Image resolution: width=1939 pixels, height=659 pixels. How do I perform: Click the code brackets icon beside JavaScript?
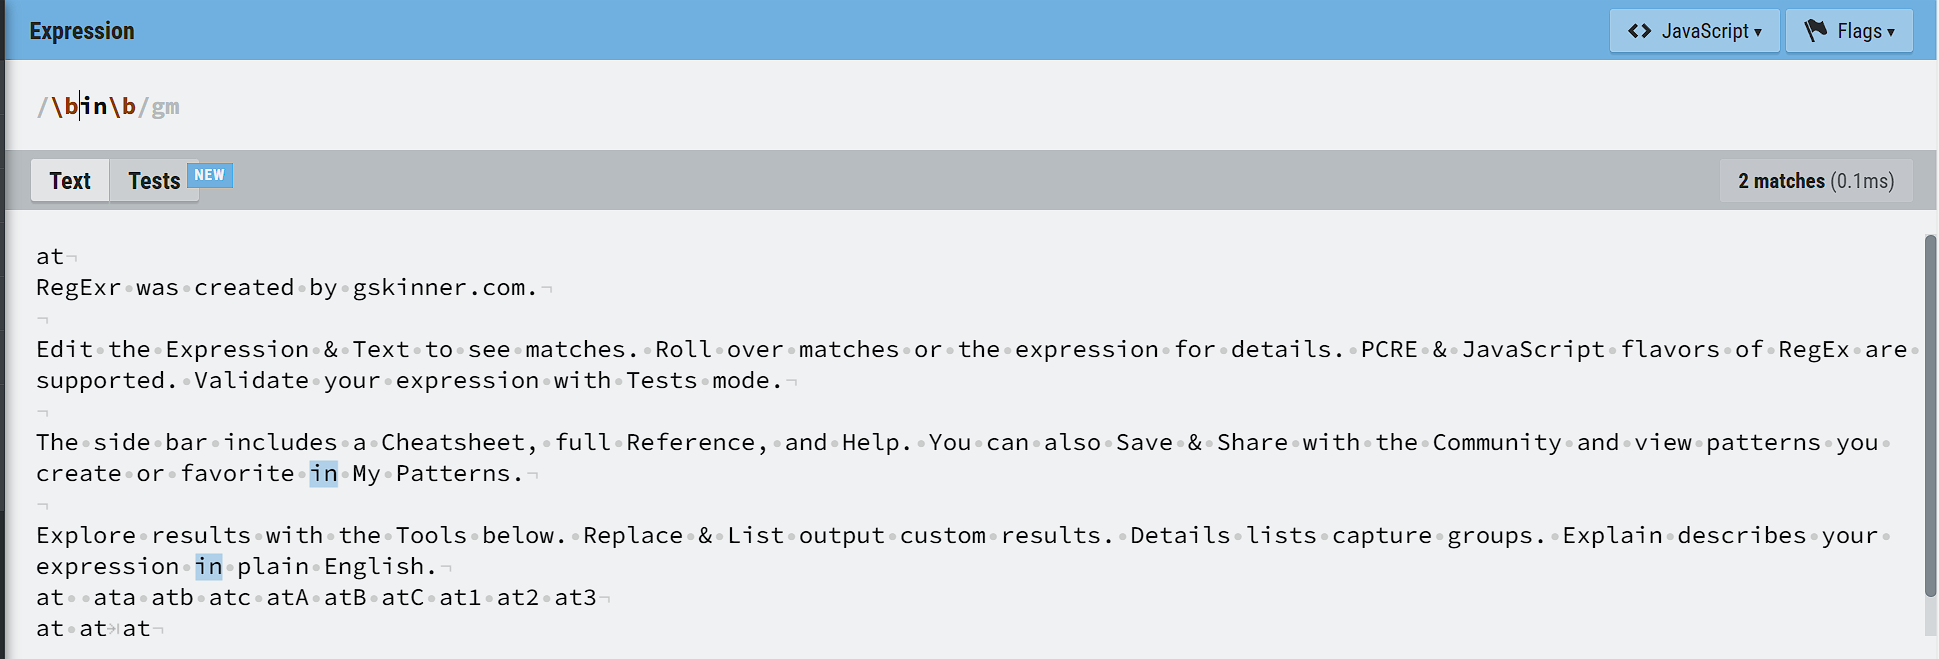[x=1639, y=31]
